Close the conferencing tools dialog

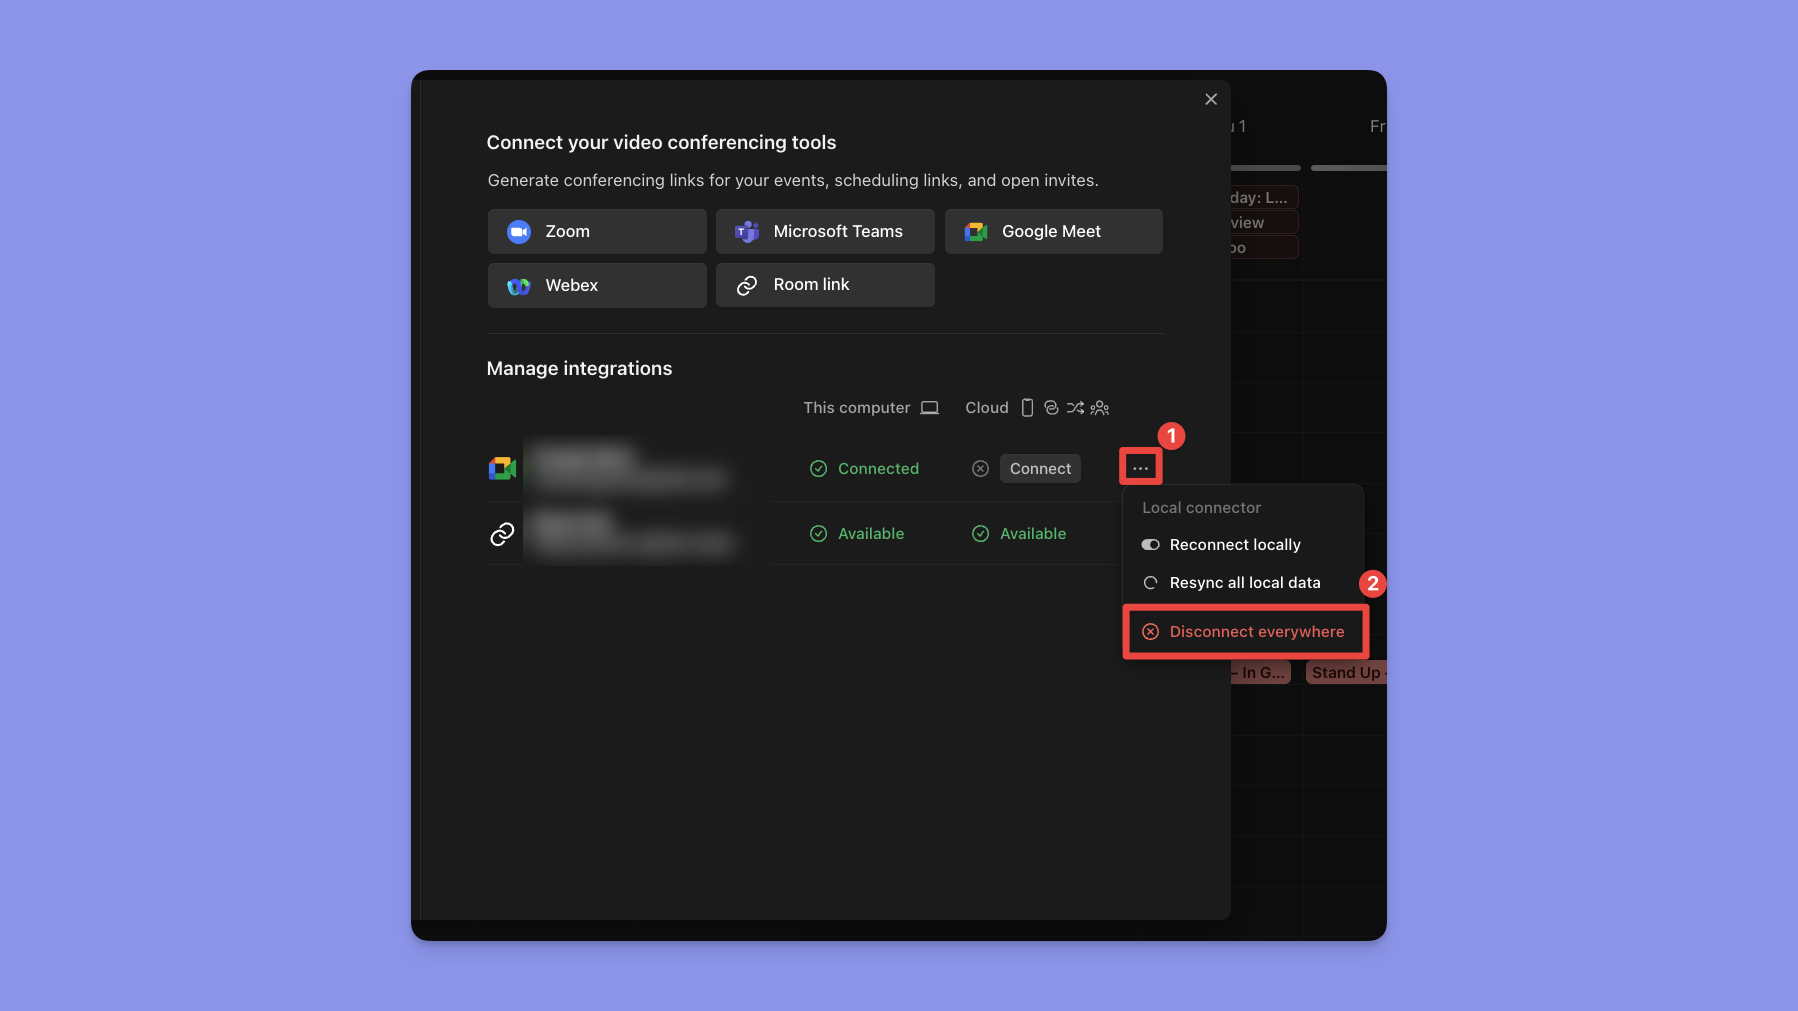[x=1211, y=99]
